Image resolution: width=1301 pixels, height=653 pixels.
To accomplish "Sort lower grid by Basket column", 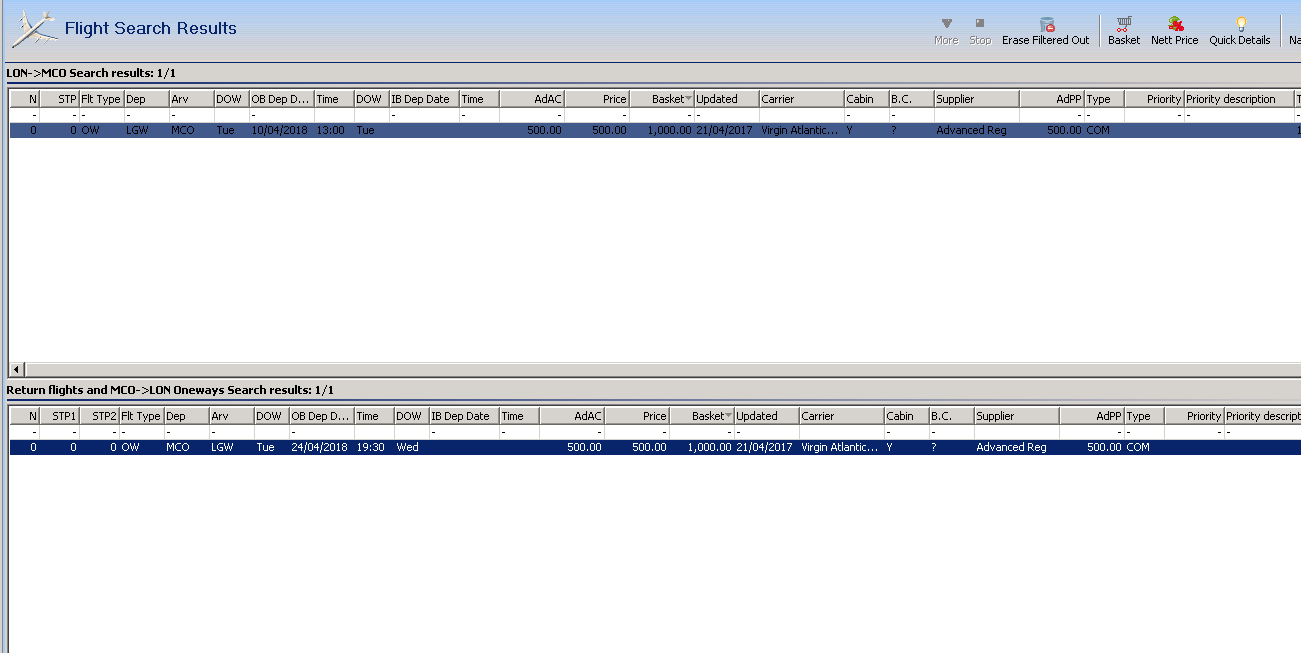I will pos(702,416).
